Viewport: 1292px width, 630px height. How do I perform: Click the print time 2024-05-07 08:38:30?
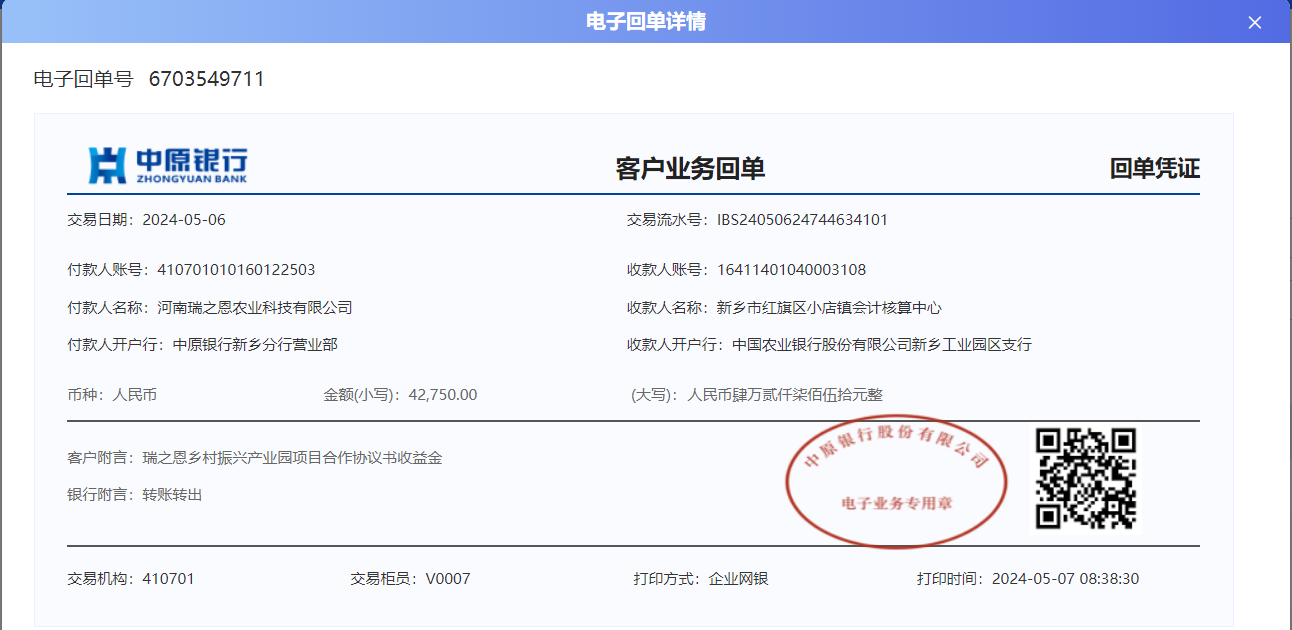[1065, 579]
